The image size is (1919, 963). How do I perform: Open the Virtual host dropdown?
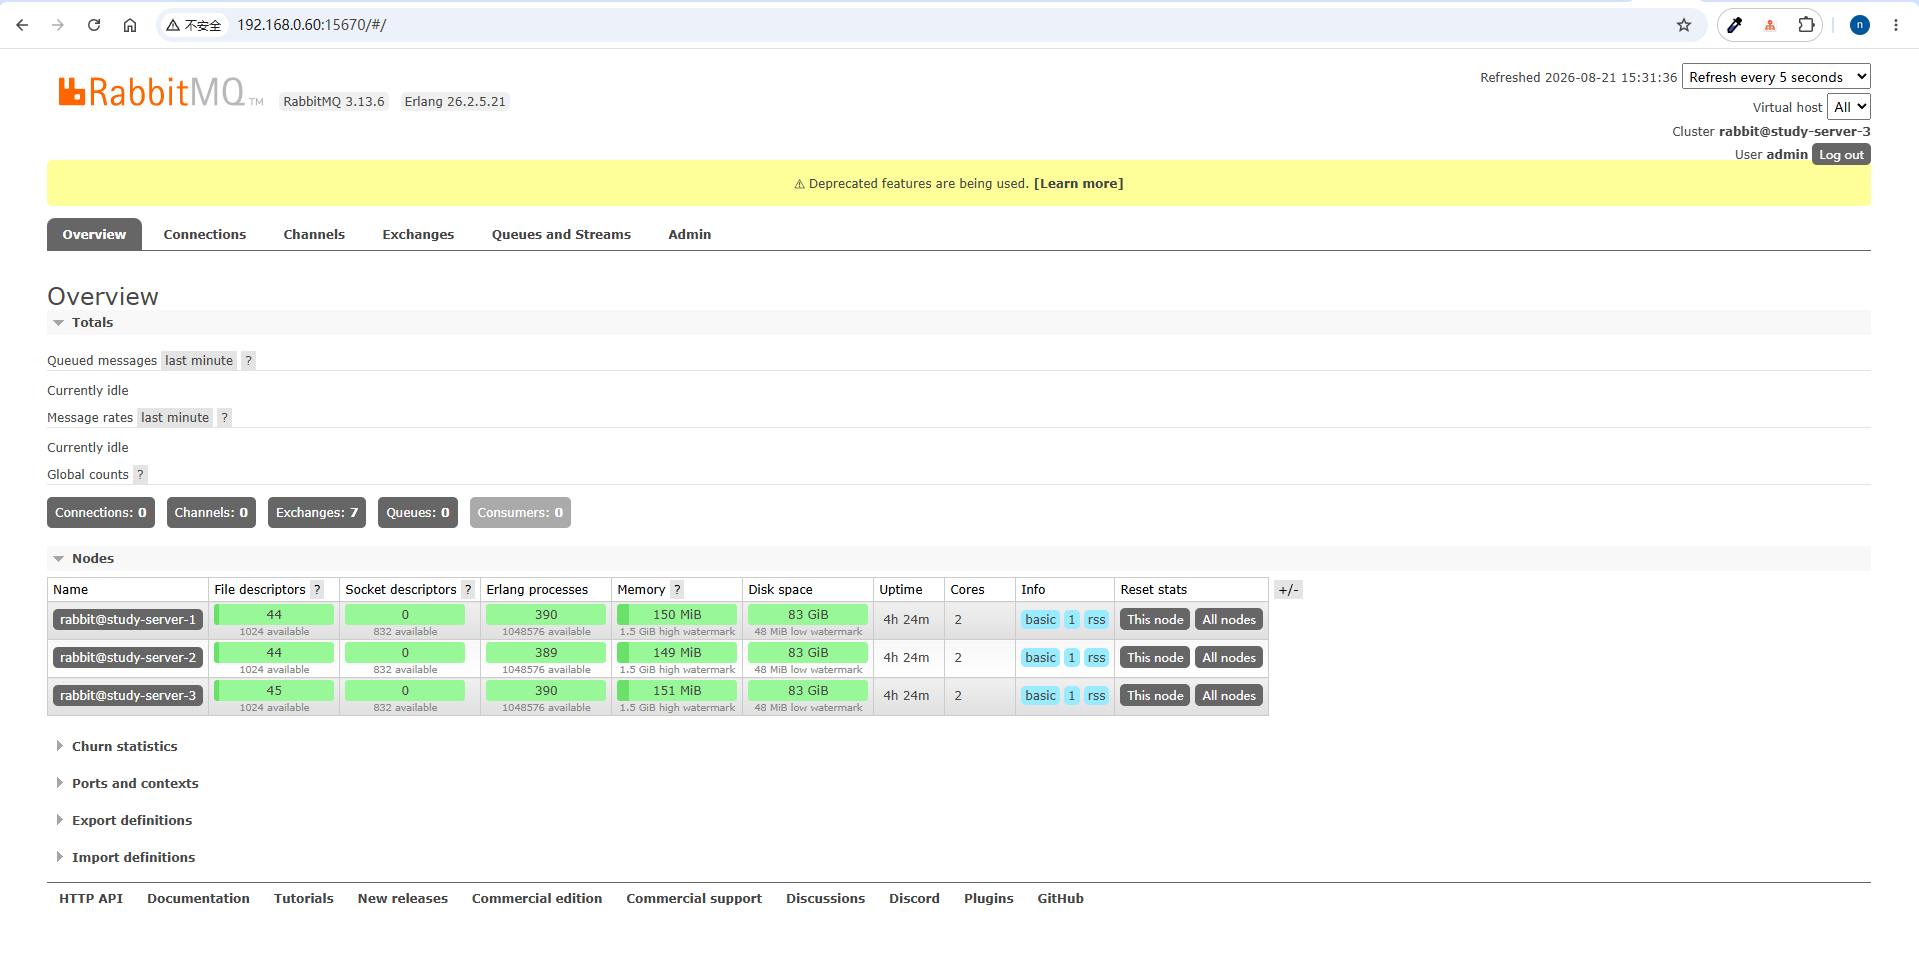coord(1849,107)
